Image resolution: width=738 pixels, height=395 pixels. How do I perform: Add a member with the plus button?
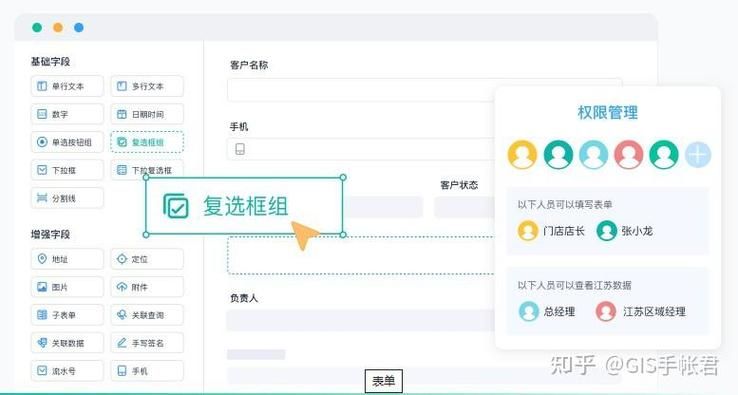698,154
